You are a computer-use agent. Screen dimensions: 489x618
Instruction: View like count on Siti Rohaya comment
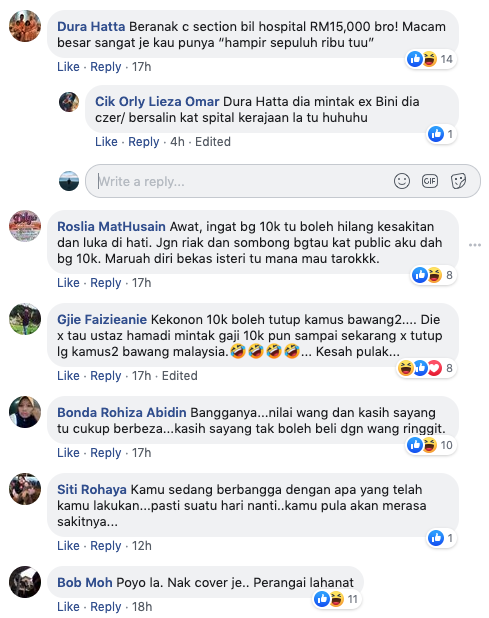(442, 538)
